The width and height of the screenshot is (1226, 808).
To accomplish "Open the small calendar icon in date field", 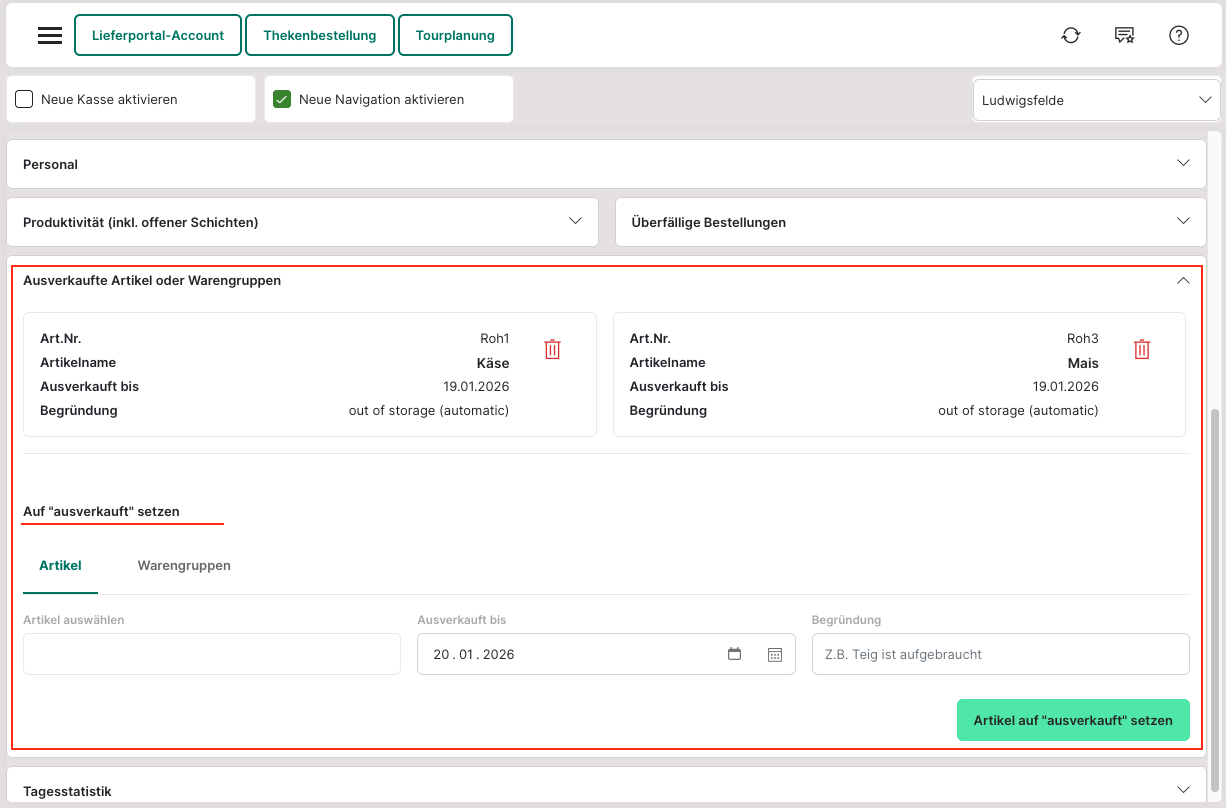I will click(735, 654).
